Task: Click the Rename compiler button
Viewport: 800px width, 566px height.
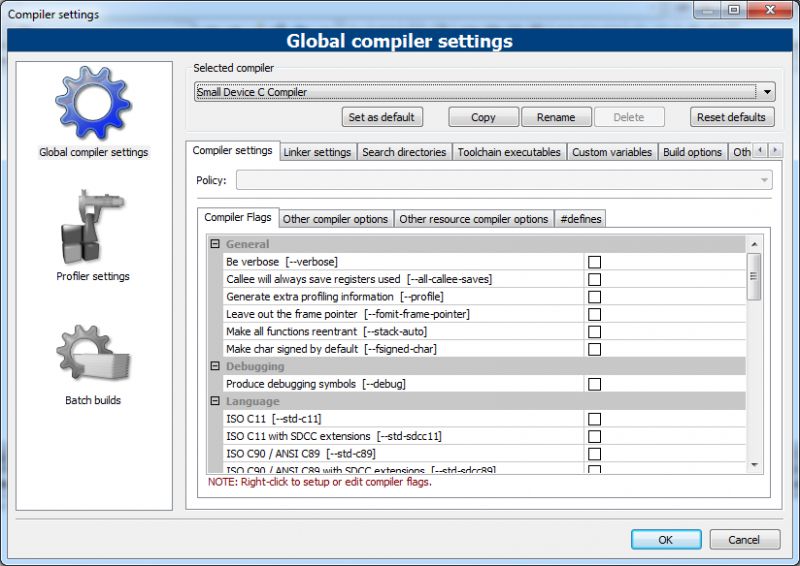Action: click(x=556, y=117)
